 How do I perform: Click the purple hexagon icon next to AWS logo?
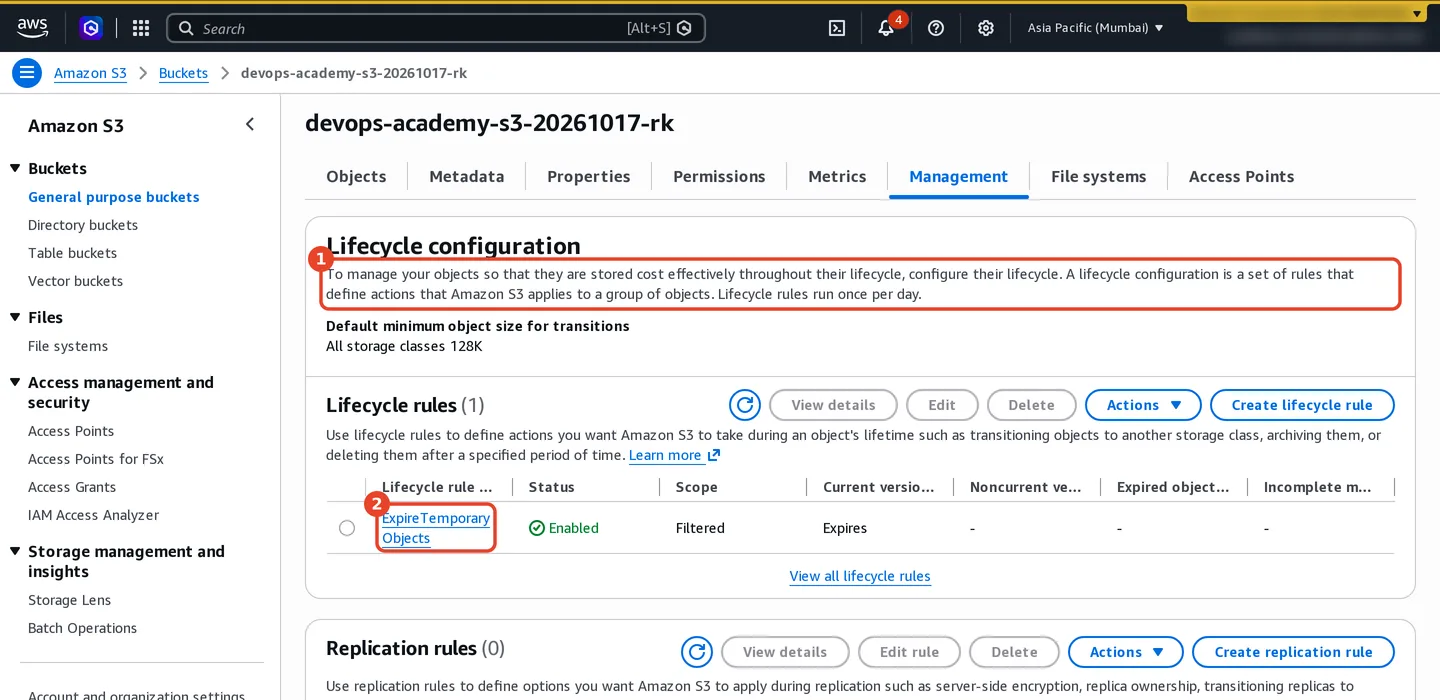click(91, 28)
